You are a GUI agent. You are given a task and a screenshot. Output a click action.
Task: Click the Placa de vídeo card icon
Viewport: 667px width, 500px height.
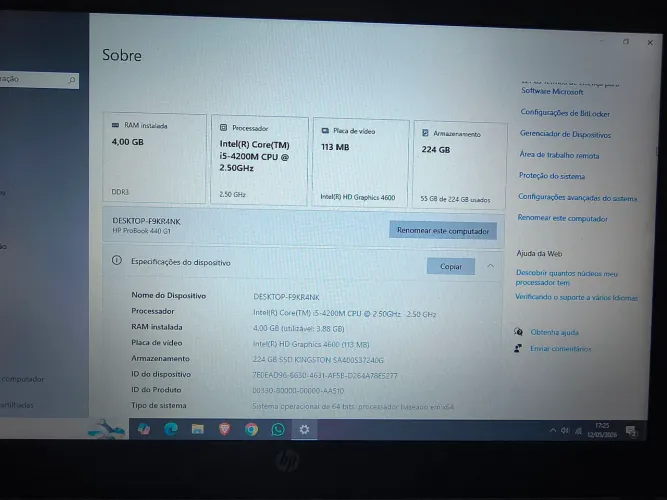tap(325, 131)
